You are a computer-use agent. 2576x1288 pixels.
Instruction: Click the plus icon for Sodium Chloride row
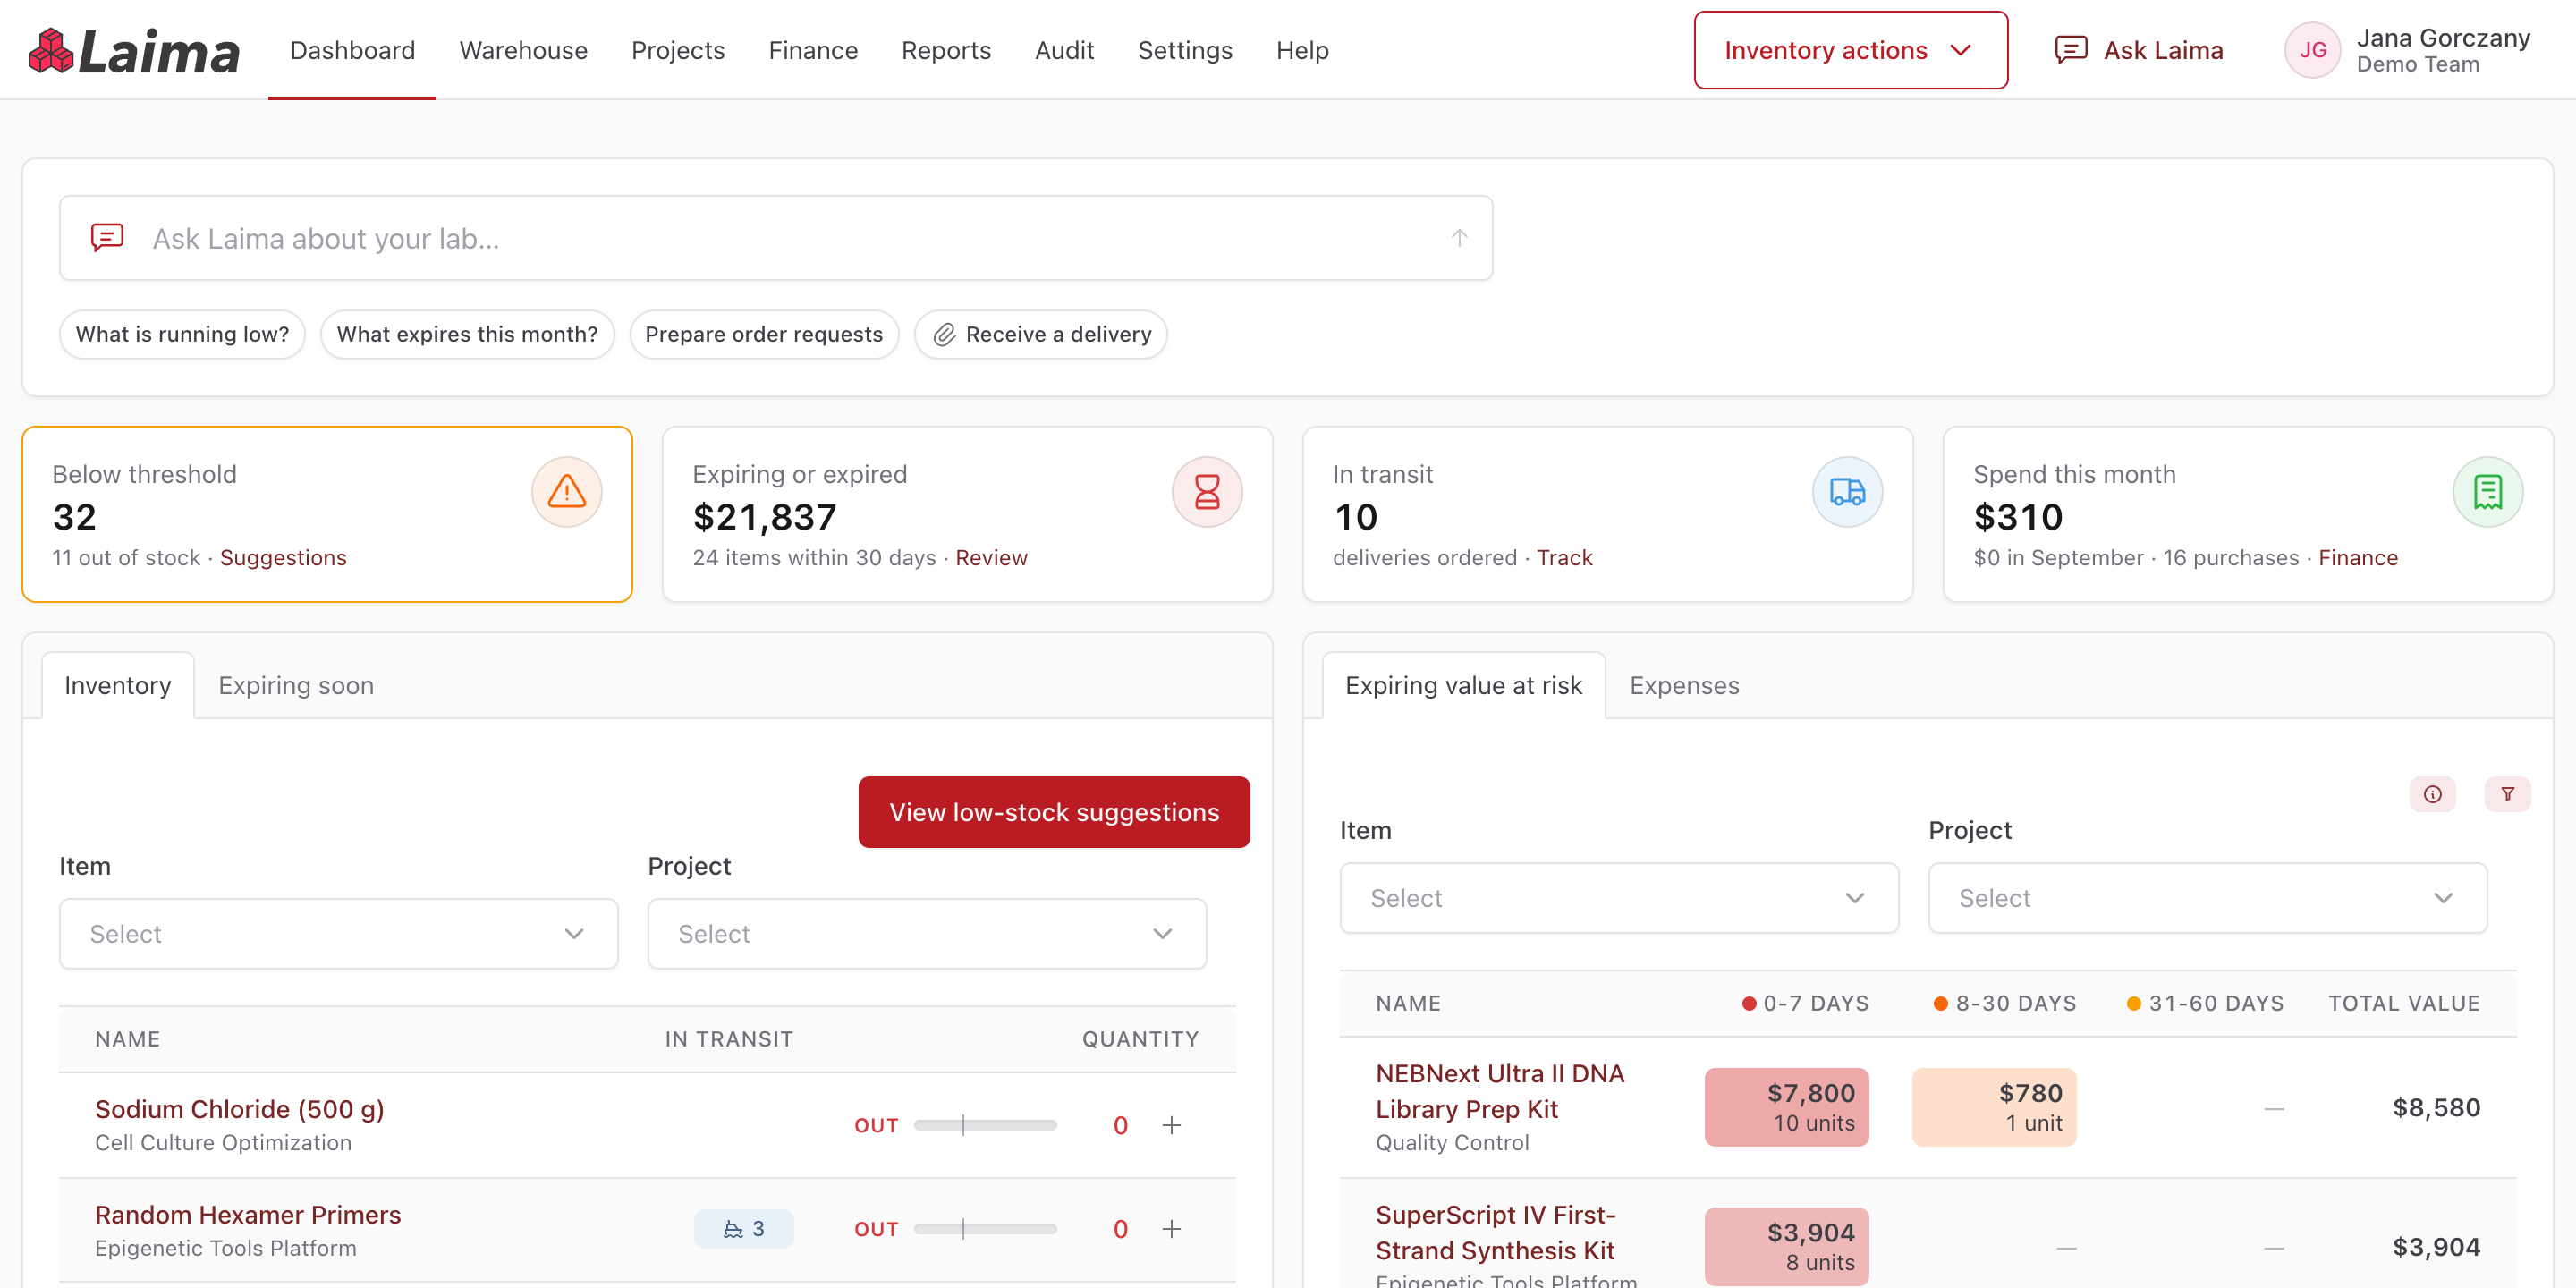[x=1171, y=1125]
